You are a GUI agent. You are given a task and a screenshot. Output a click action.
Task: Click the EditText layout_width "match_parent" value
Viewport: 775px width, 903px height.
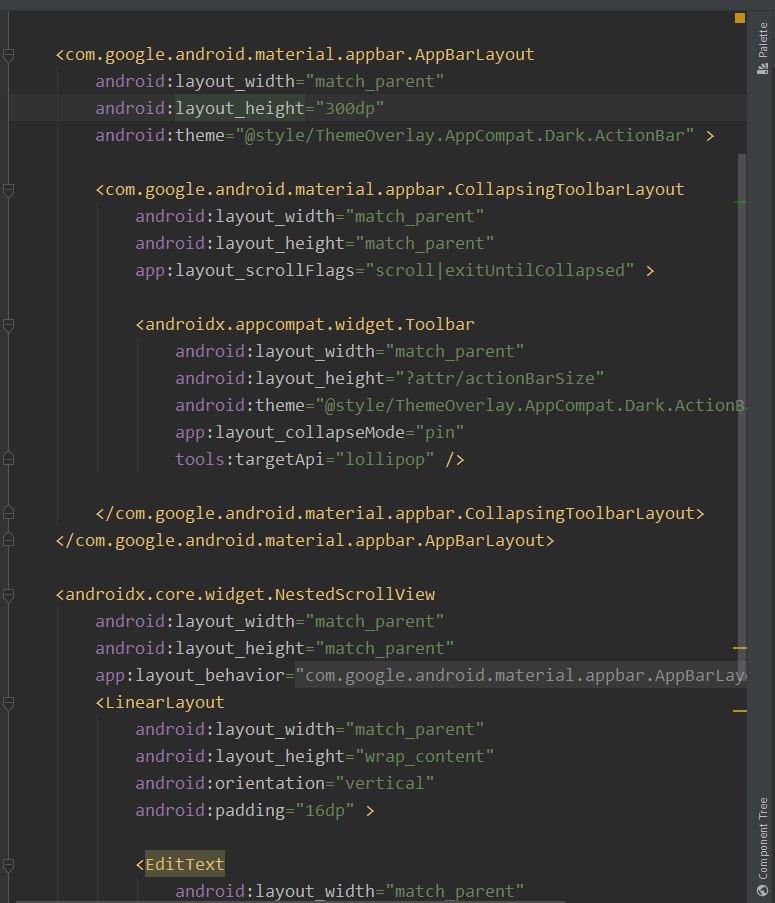455,891
